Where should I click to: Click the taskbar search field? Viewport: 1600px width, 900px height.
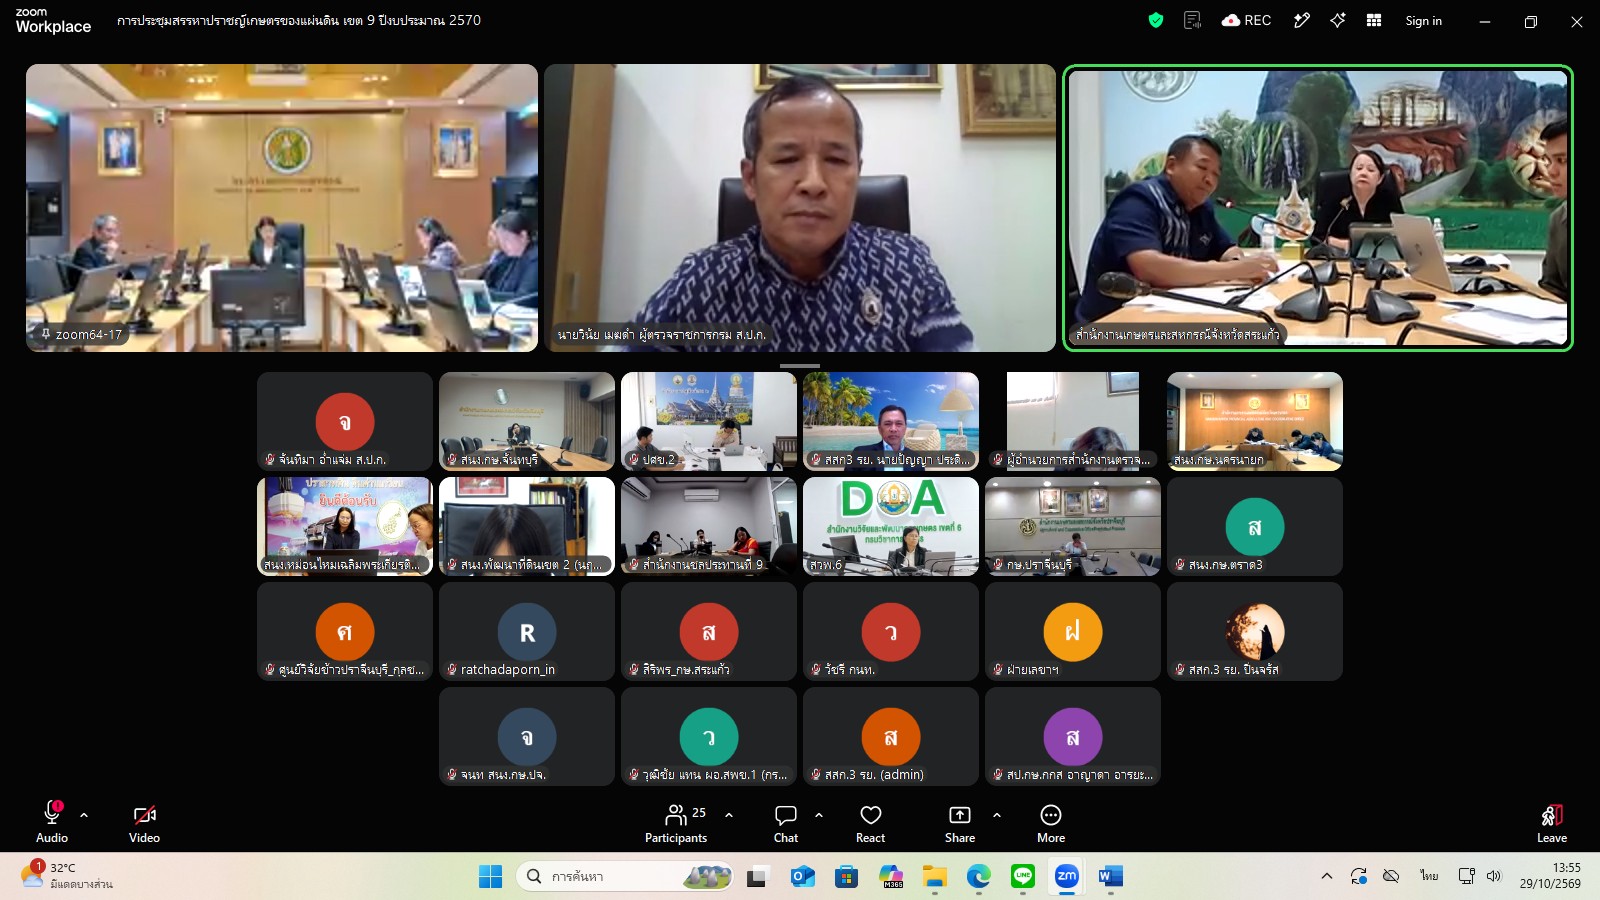(x=625, y=877)
